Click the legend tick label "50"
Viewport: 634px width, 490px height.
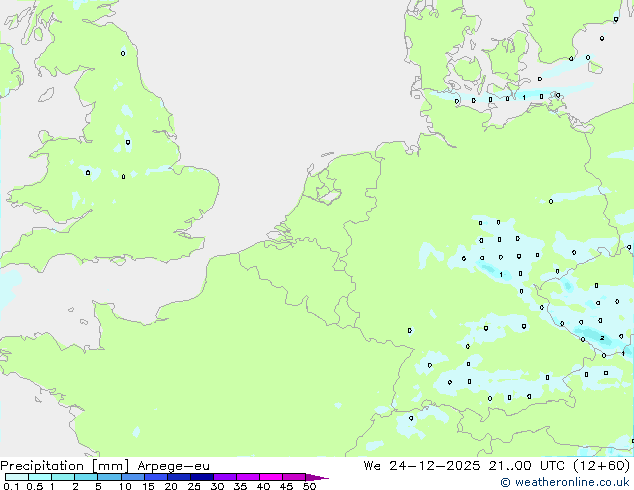pyautogui.click(x=309, y=487)
